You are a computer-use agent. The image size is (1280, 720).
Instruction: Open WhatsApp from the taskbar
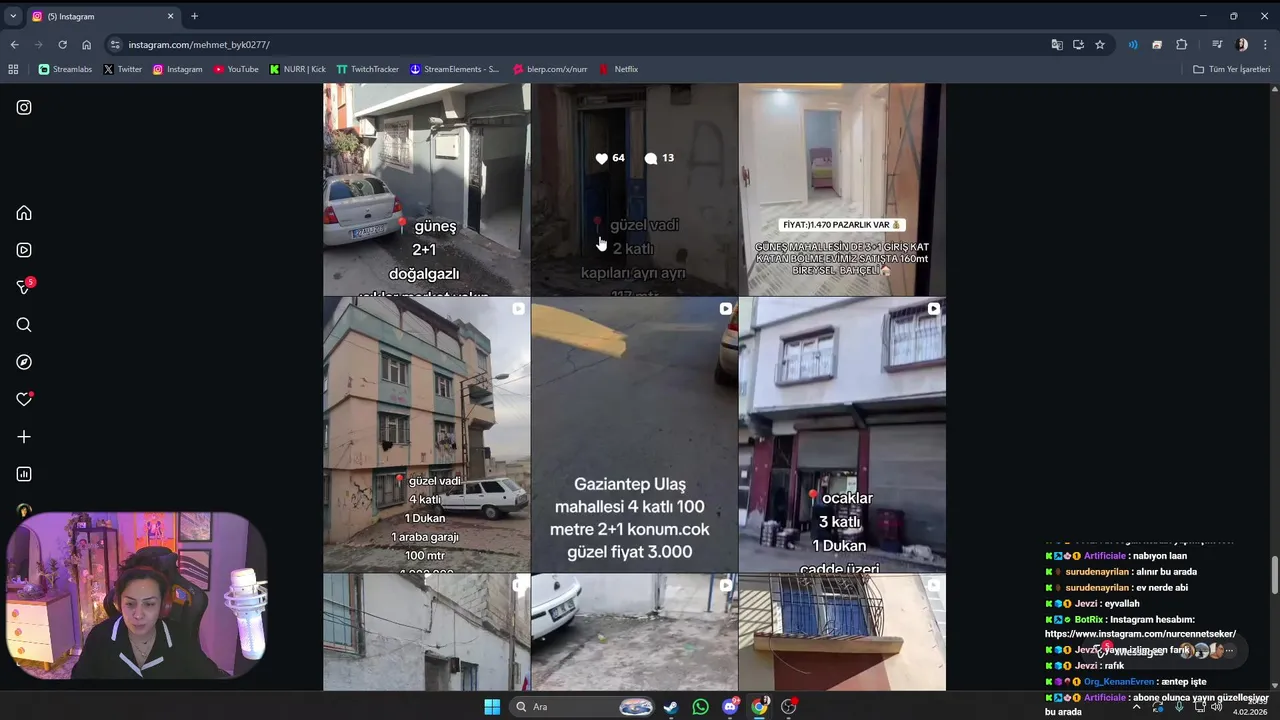pyautogui.click(x=700, y=707)
